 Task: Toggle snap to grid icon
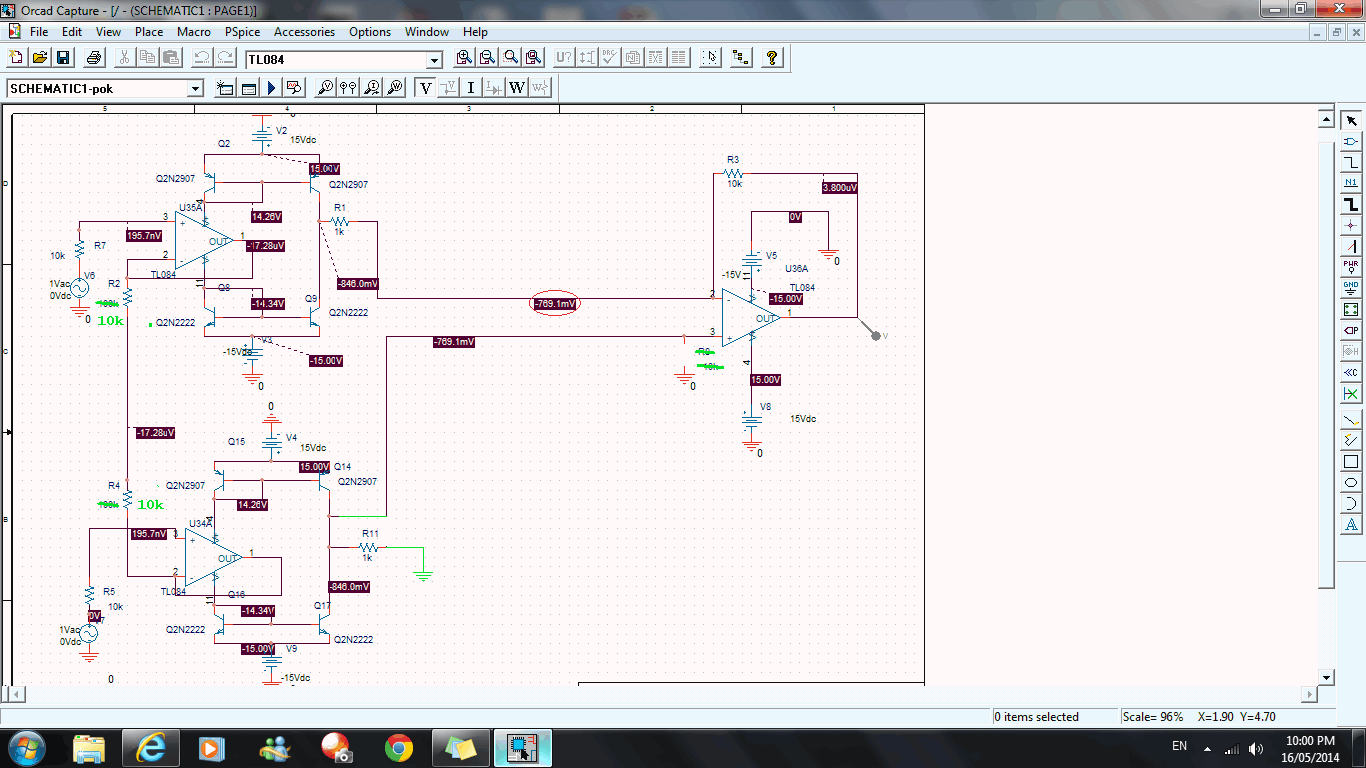[710, 58]
